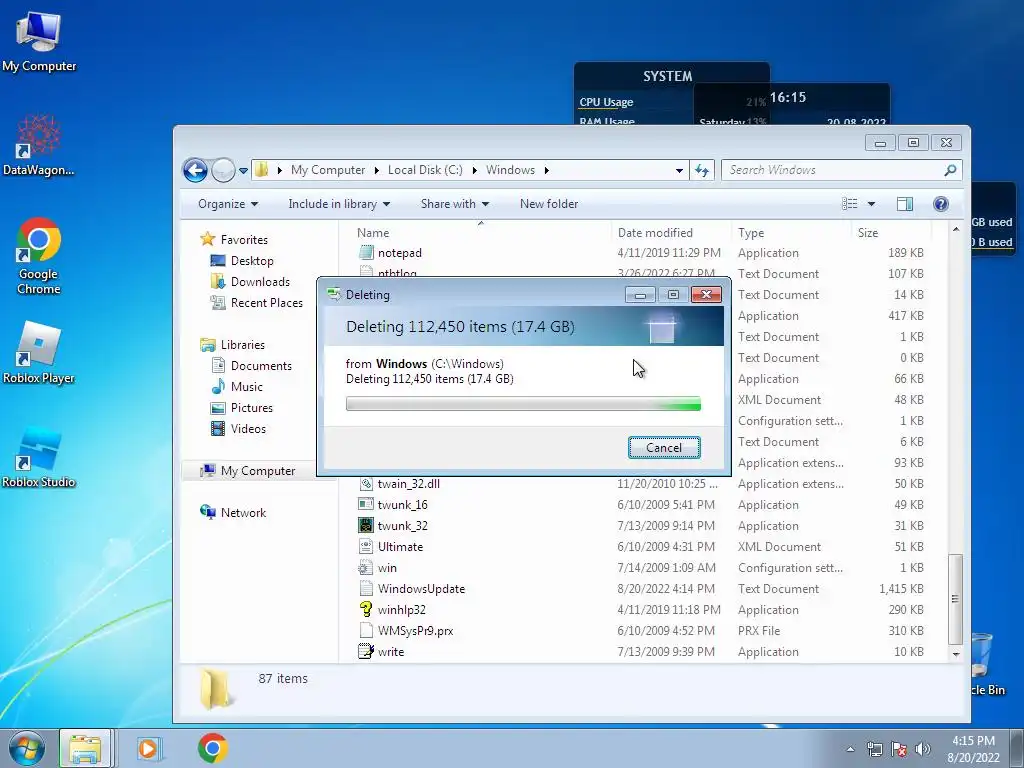
Task: Select the twunk_32 file icon
Action: (366, 526)
